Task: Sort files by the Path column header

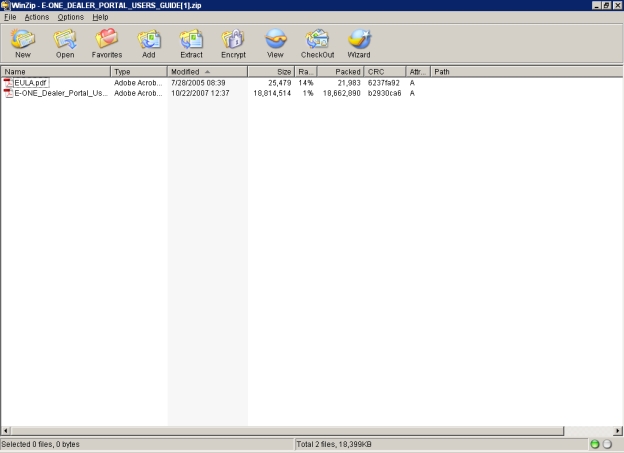Action: click(x=527, y=72)
